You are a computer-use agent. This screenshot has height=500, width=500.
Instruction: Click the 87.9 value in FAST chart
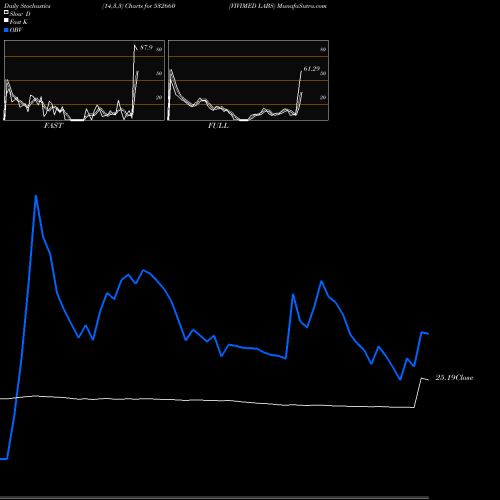click(146, 48)
